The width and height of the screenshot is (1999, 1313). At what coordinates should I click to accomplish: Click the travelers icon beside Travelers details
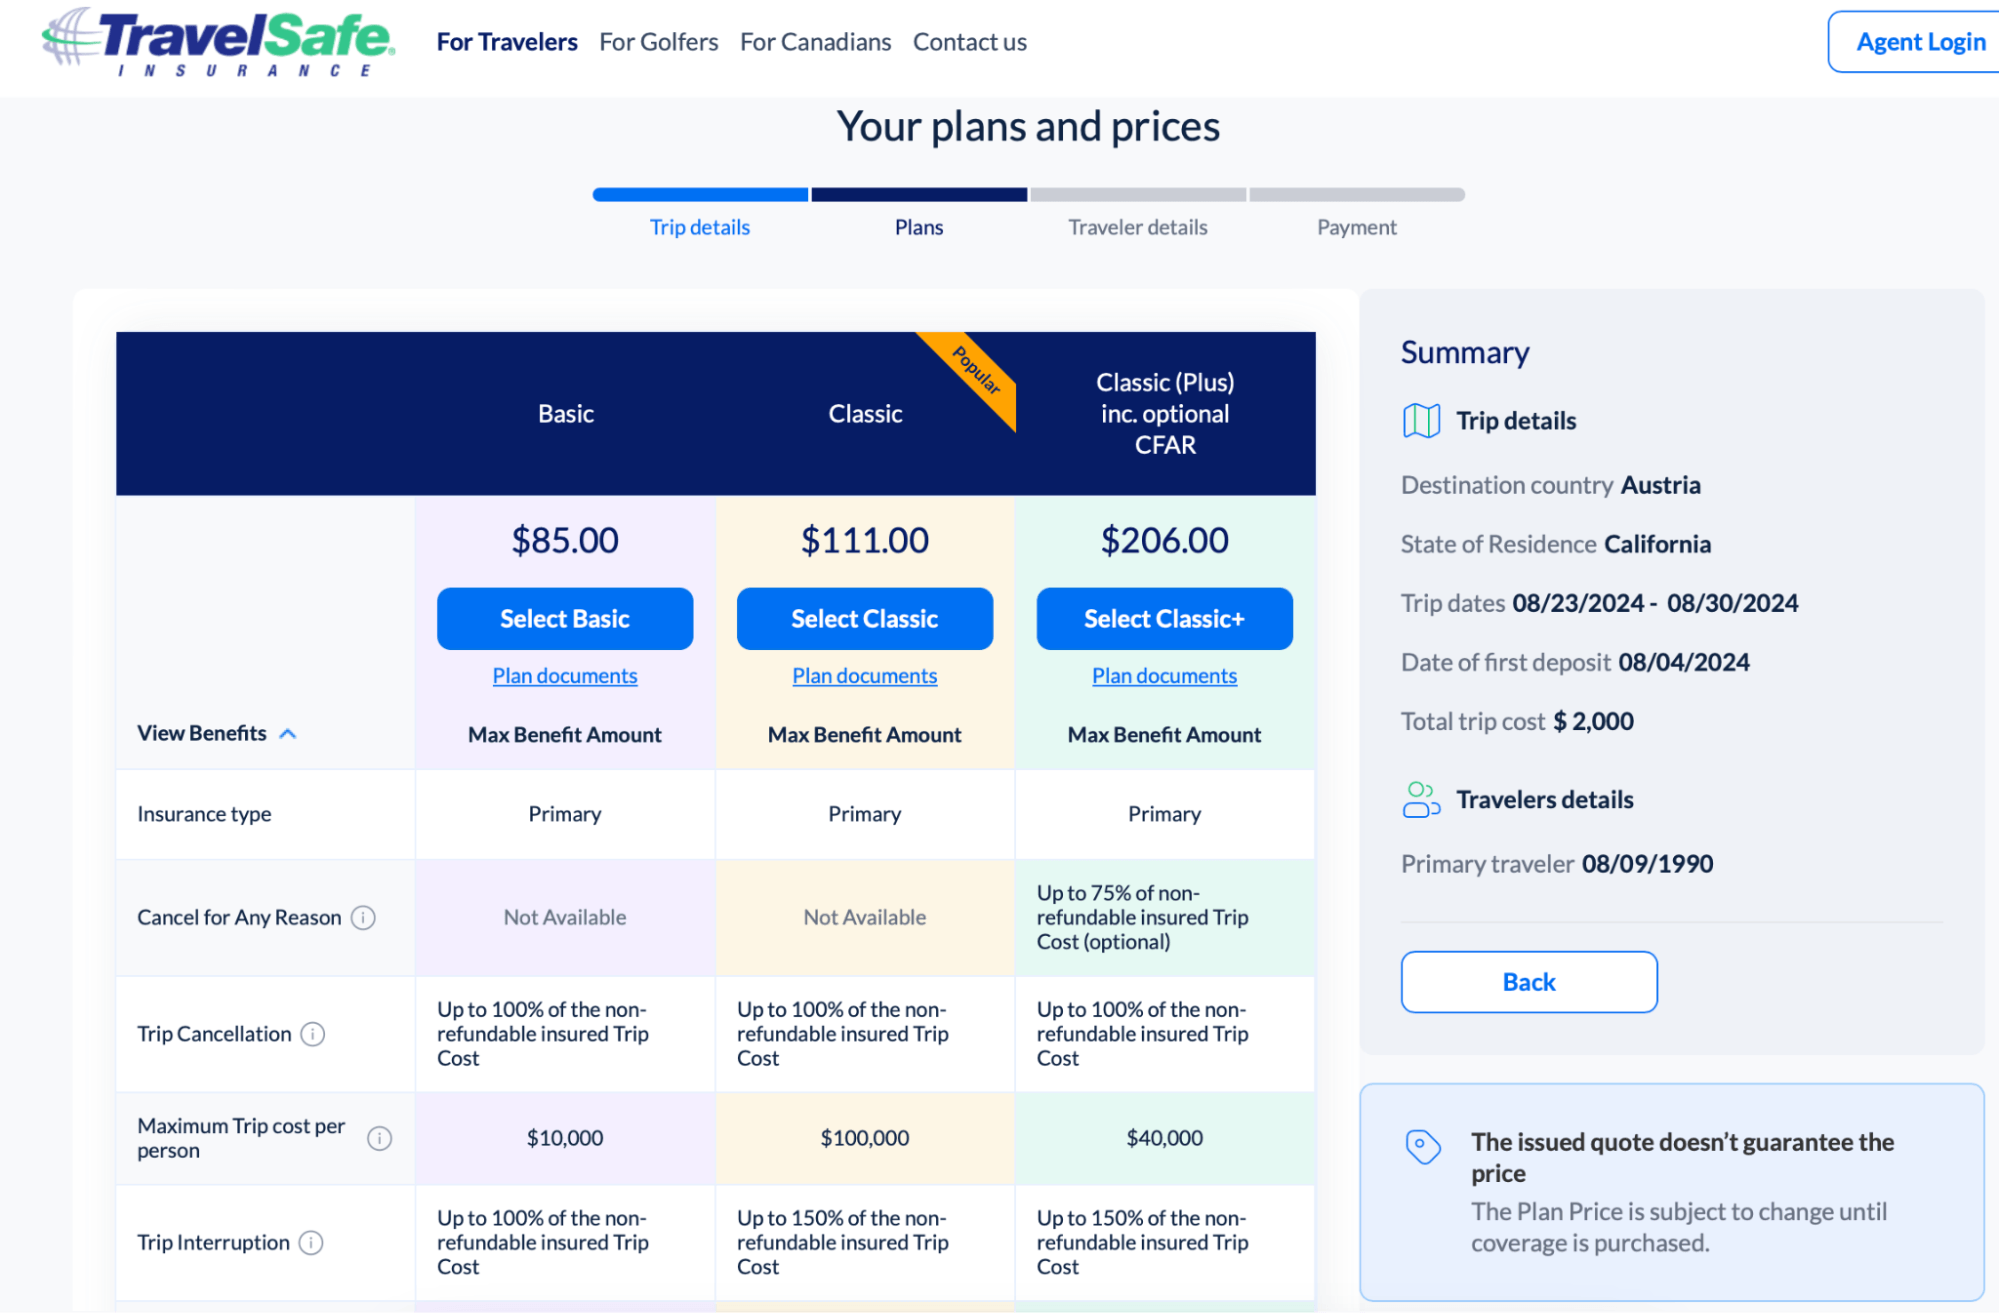1421,800
